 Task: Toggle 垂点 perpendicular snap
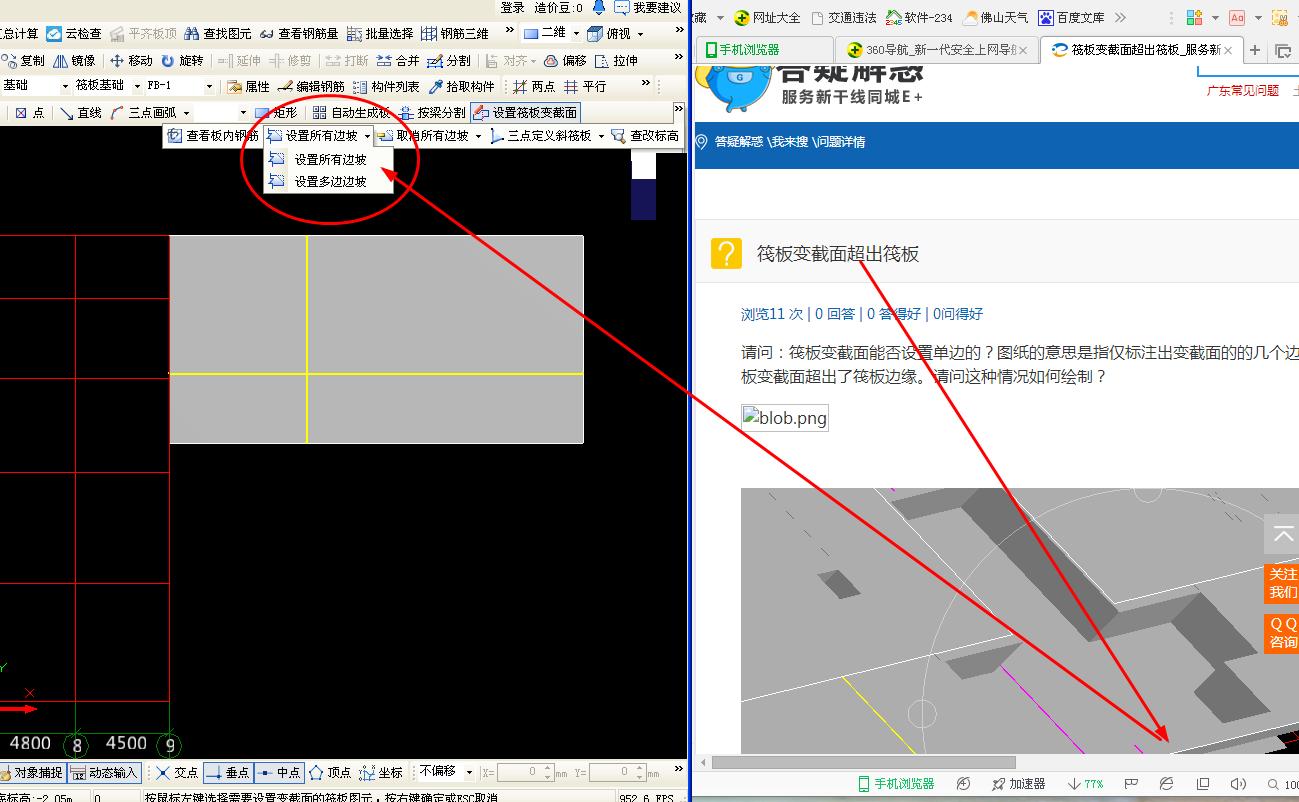pos(227,773)
